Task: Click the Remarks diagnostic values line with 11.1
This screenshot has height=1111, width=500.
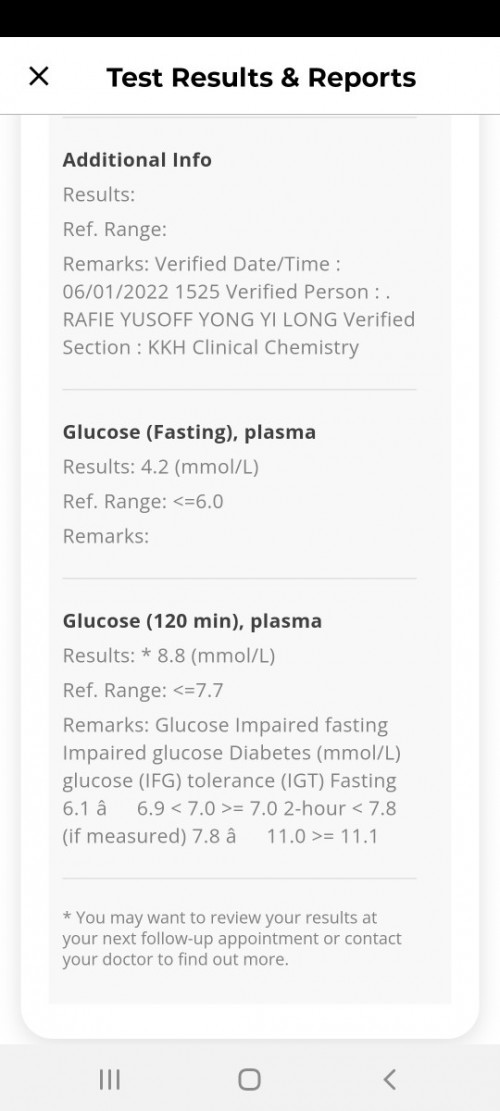Action: pos(220,837)
